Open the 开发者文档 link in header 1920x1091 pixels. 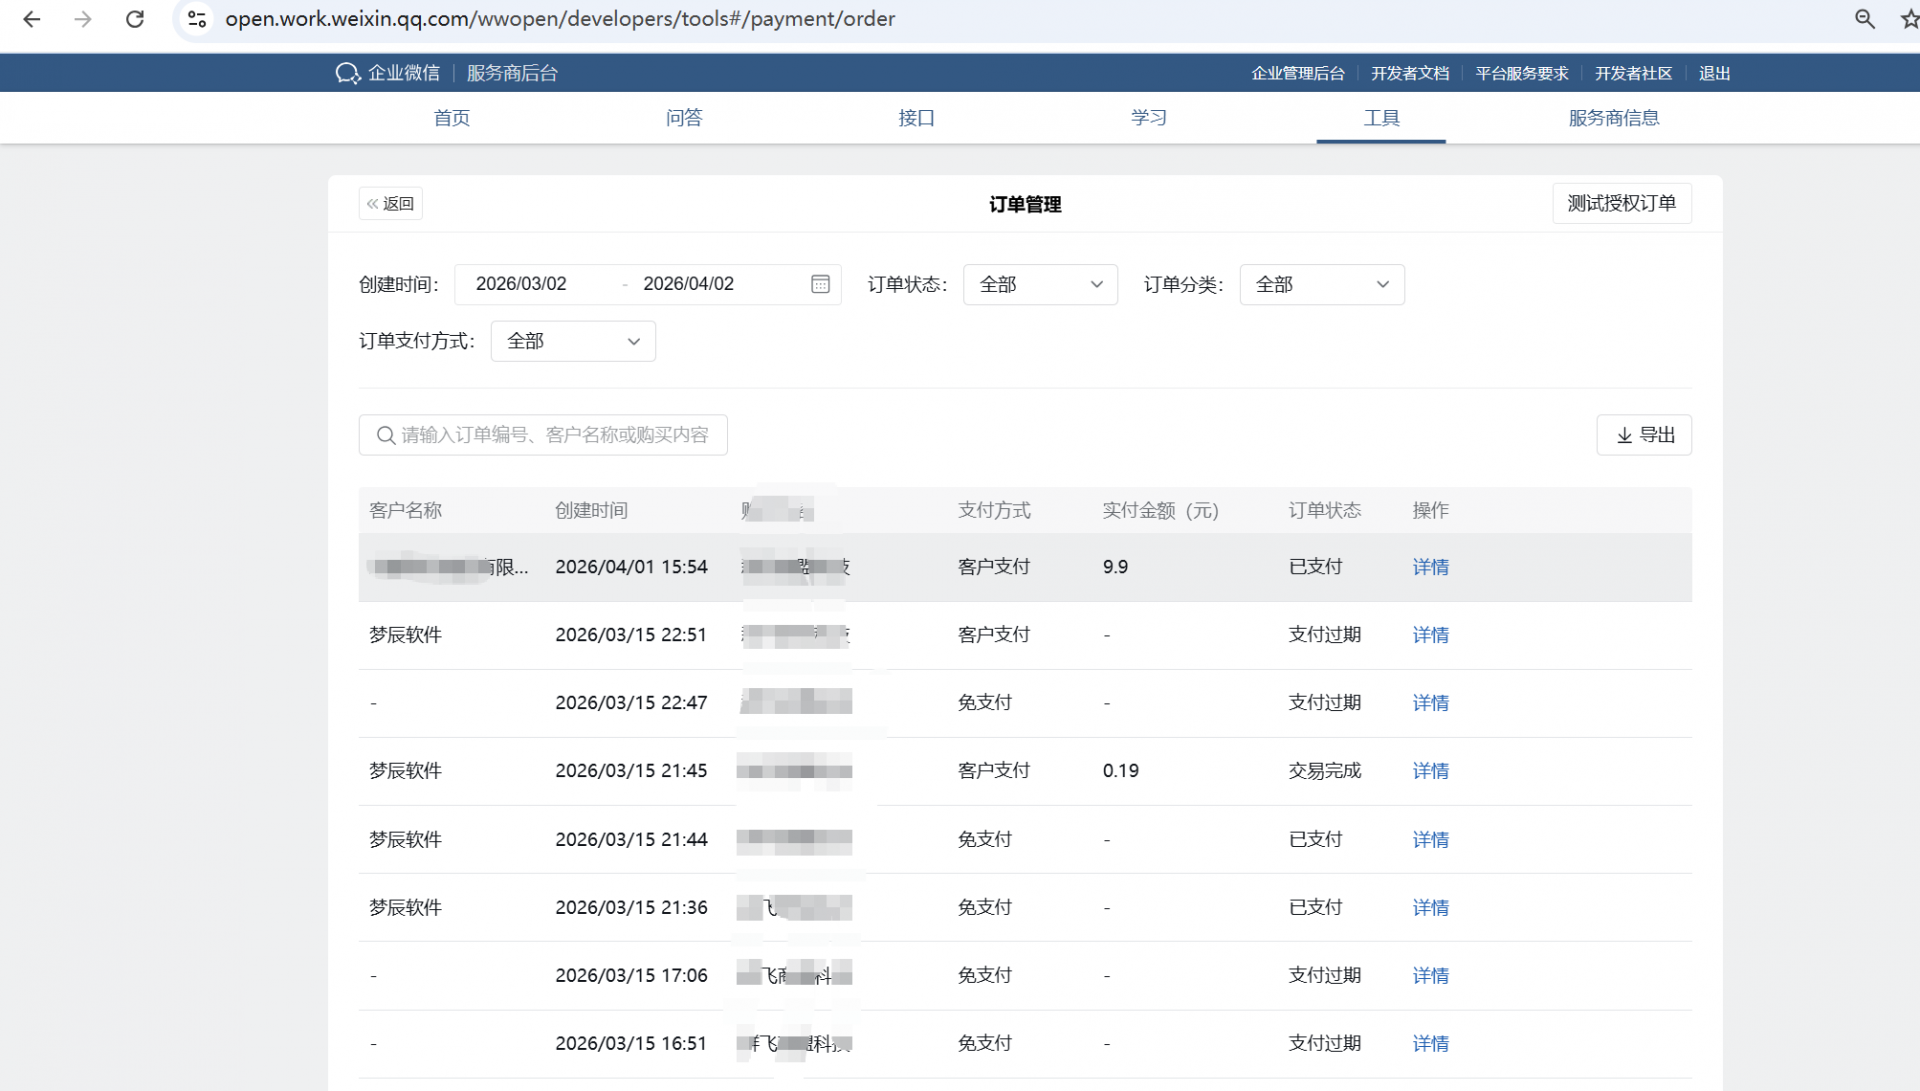1409,73
